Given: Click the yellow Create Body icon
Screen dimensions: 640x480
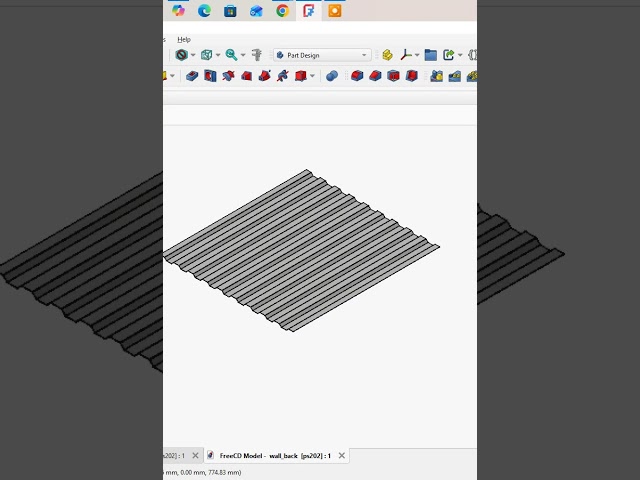Looking at the screenshot, I should point(387,55).
